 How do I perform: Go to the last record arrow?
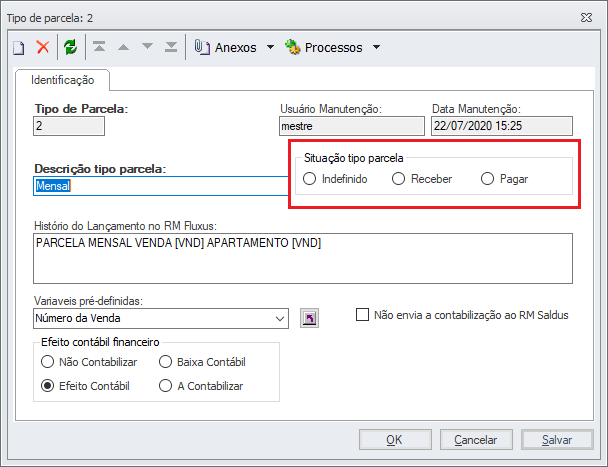[171, 47]
